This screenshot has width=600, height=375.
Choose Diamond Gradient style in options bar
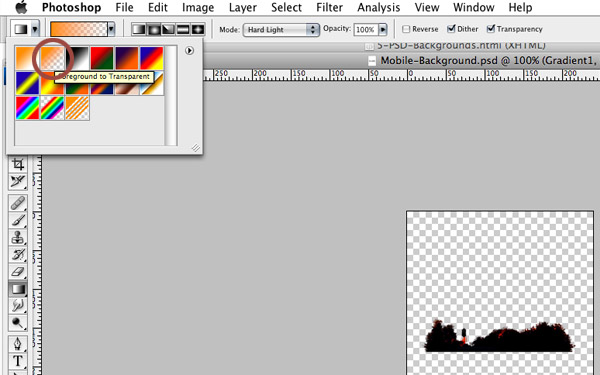click(197, 29)
